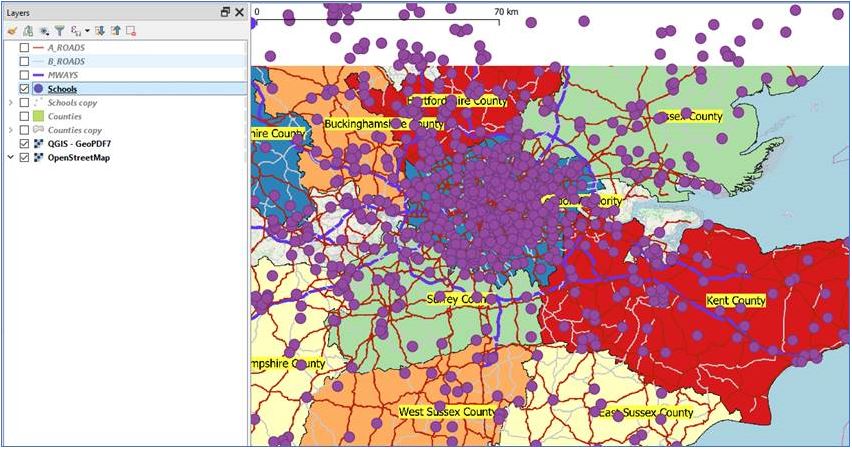This screenshot has width=852, height=449.
Task: Click the Filter Legend funnel icon
Action: (x=57, y=31)
